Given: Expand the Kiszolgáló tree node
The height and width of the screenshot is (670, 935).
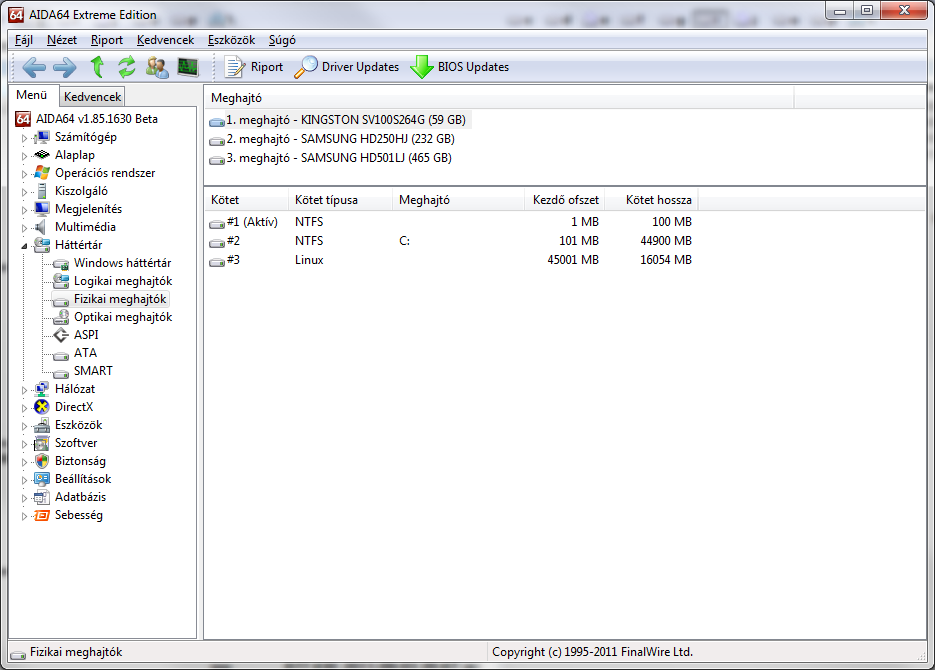Looking at the screenshot, I should click(24, 192).
